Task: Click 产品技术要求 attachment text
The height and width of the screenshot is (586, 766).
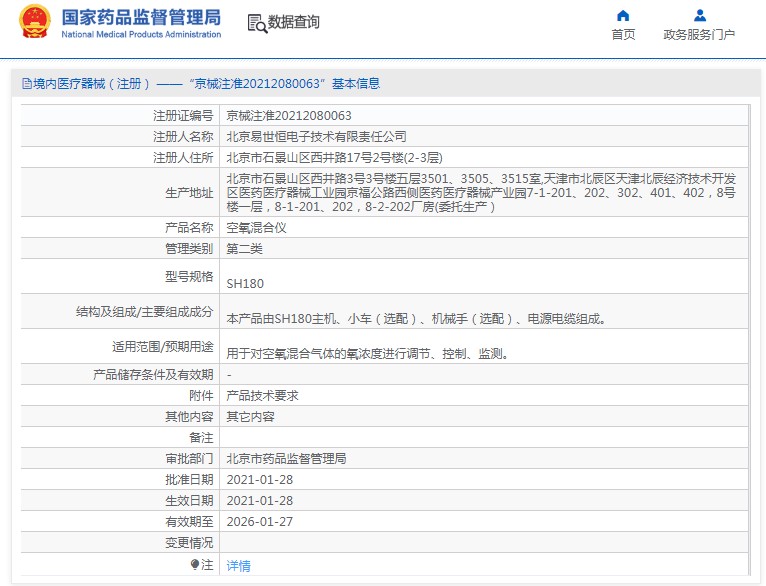Action: point(262,396)
